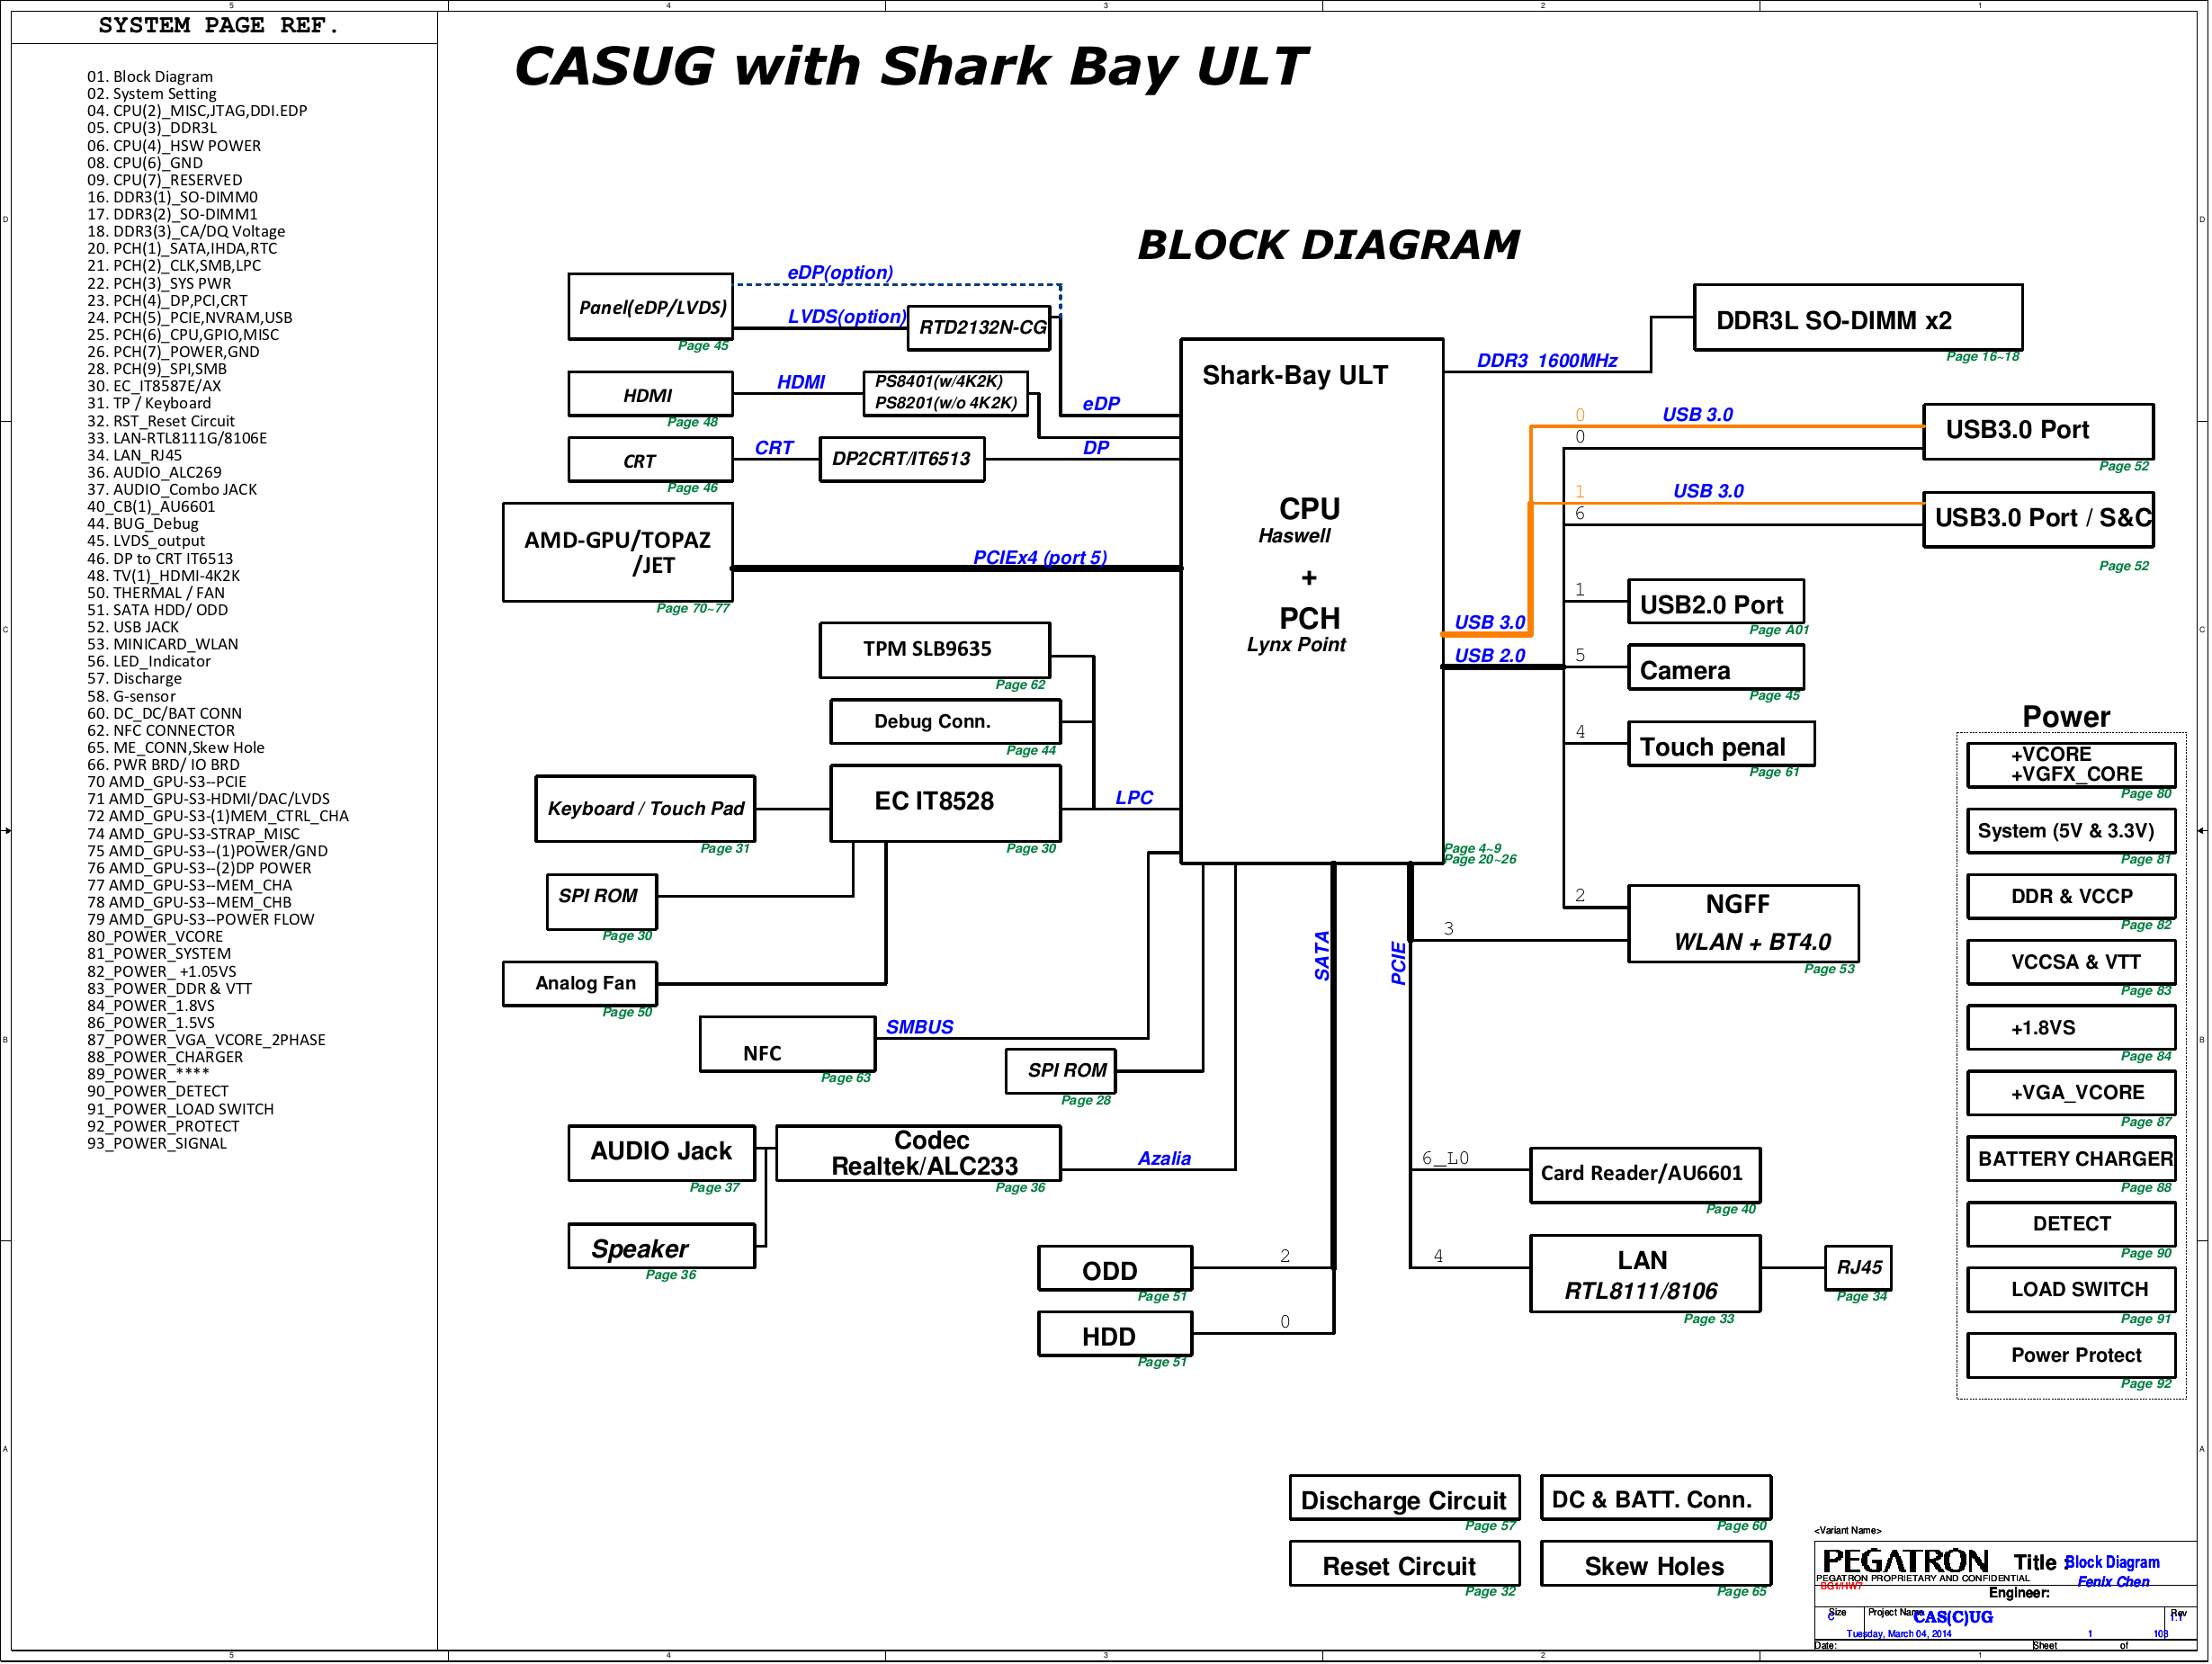Select the AMD-GPU/TOPAZ/JET block

click(x=618, y=552)
